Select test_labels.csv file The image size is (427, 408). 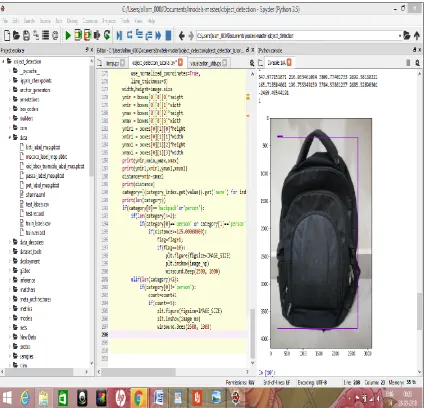[x=37, y=204]
